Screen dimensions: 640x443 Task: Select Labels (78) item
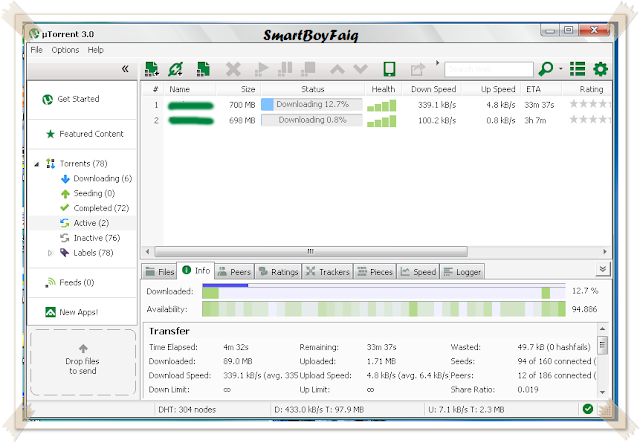87,253
